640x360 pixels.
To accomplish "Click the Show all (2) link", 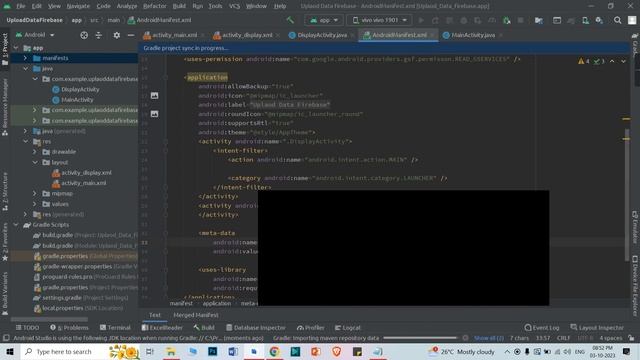I will [489, 338].
